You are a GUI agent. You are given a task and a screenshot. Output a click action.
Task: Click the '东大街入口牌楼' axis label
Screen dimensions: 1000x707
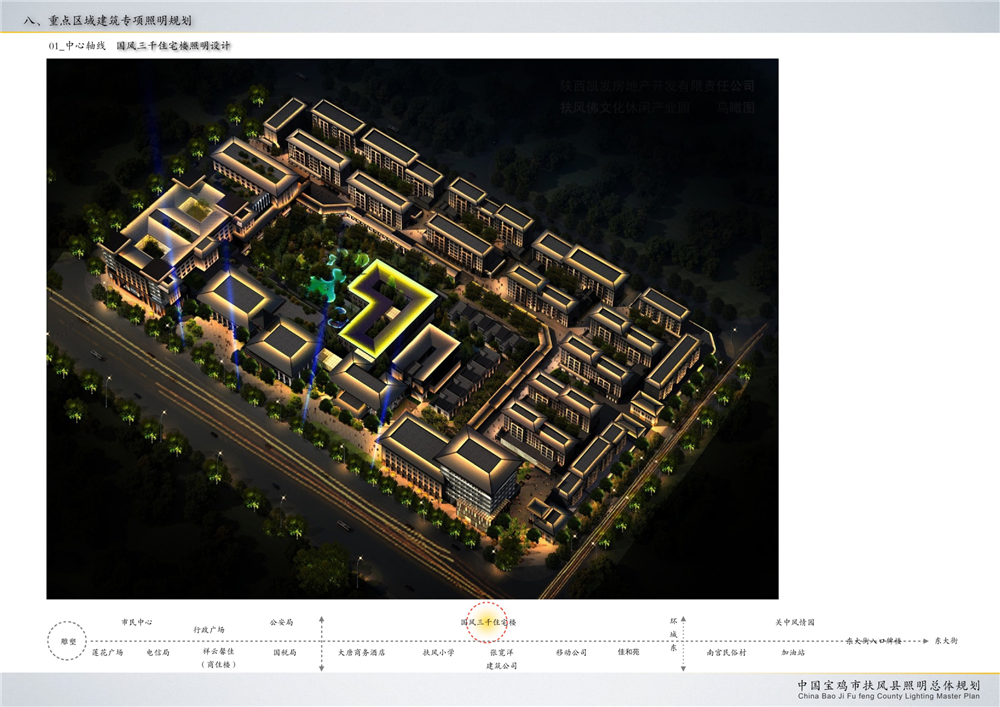(874, 641)
